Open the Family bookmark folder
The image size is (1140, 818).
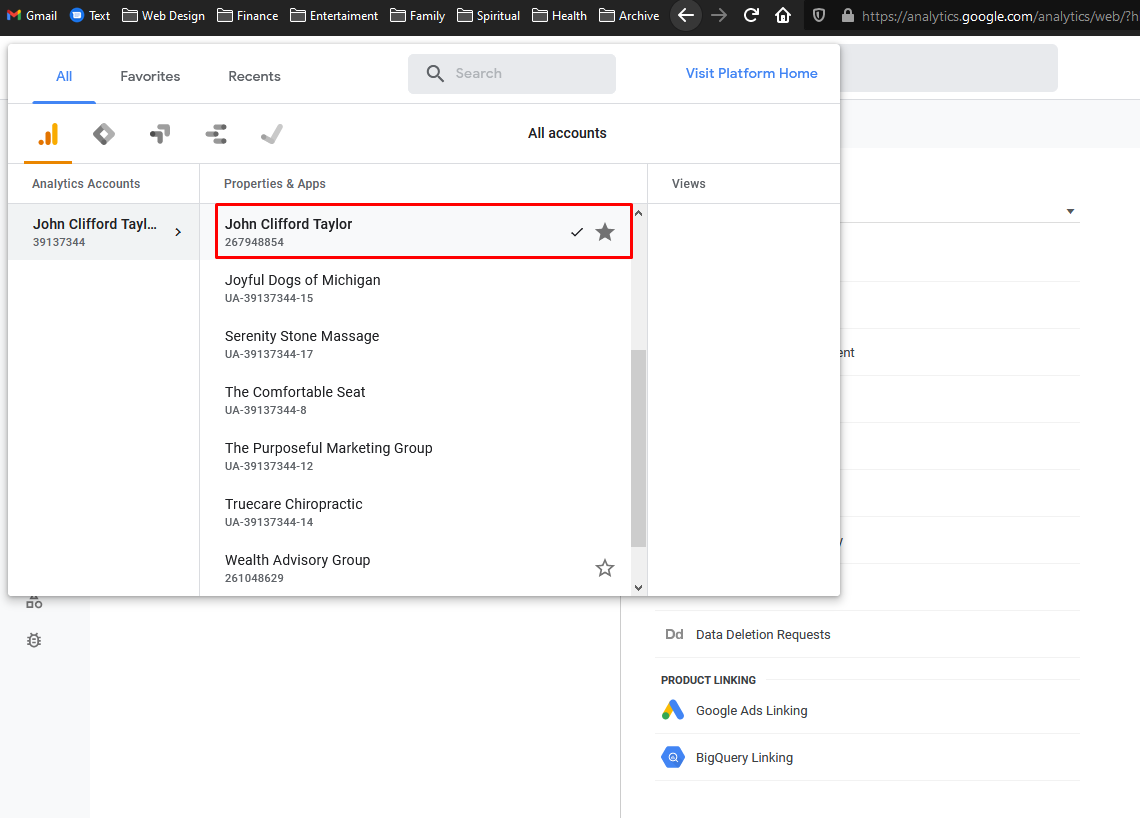417,15
